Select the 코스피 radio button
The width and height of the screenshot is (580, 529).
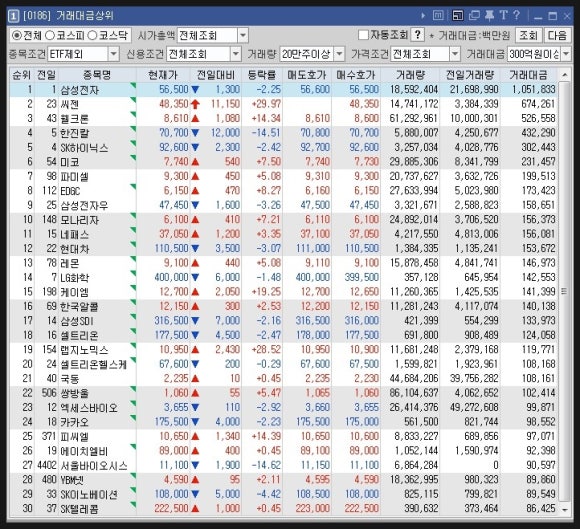[50, 36]
